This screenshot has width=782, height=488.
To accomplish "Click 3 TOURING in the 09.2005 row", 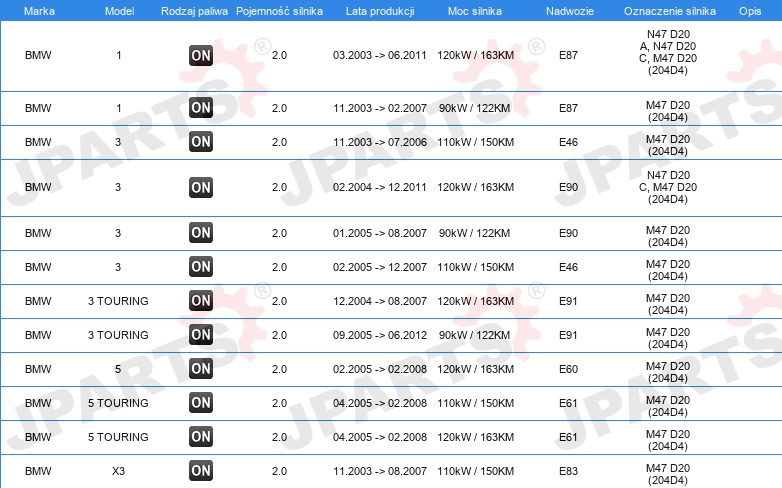I will pos(118,335).
